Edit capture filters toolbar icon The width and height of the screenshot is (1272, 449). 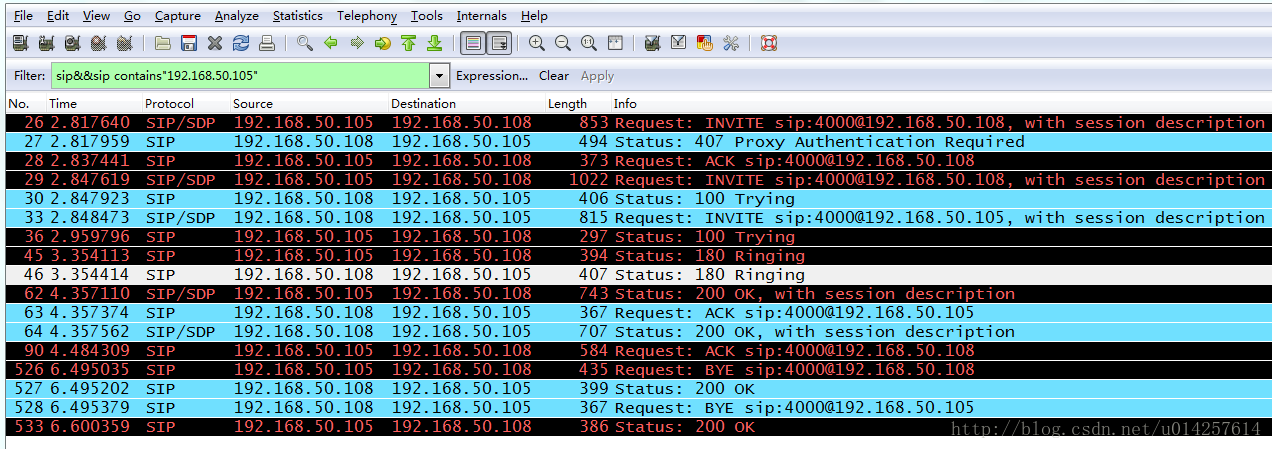pyautogui.click(x=653, y=43)
